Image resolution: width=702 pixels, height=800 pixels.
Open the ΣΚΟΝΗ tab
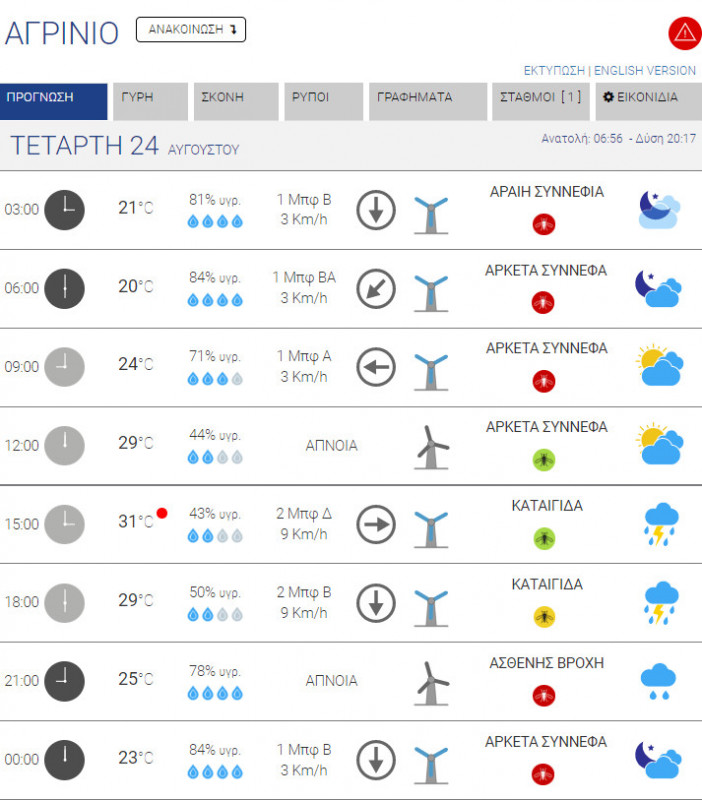coord(236,98)
